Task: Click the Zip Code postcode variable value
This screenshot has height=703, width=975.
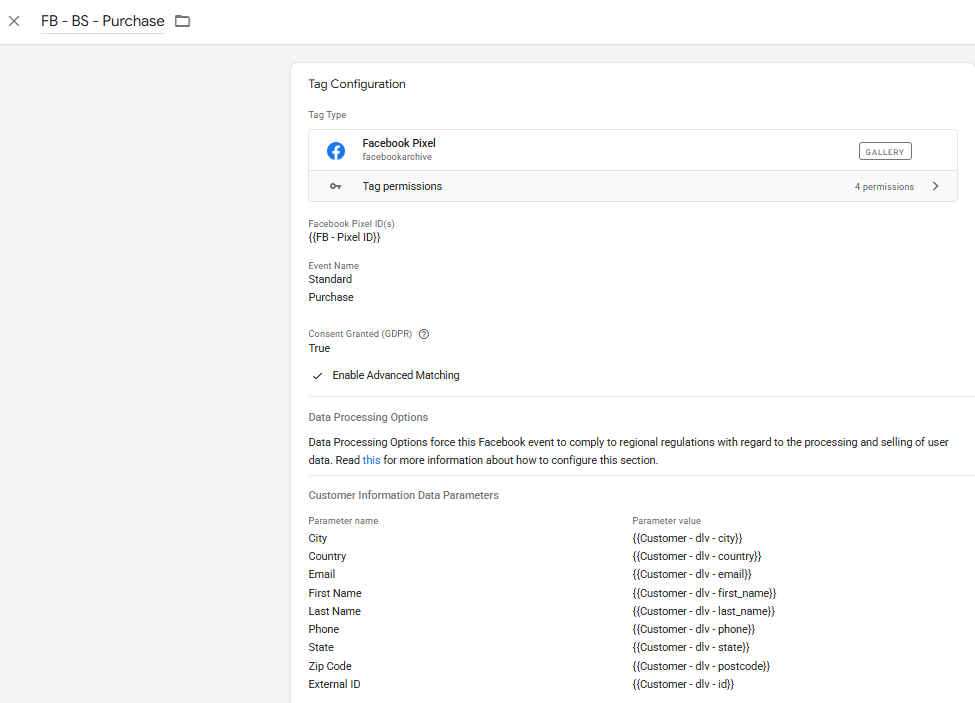Action: (700, 666)
